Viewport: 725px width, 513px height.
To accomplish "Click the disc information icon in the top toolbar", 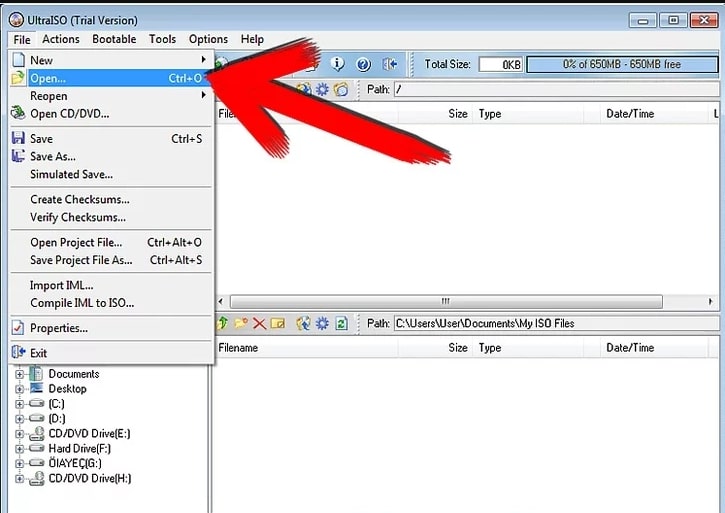I will pos(338,64).
